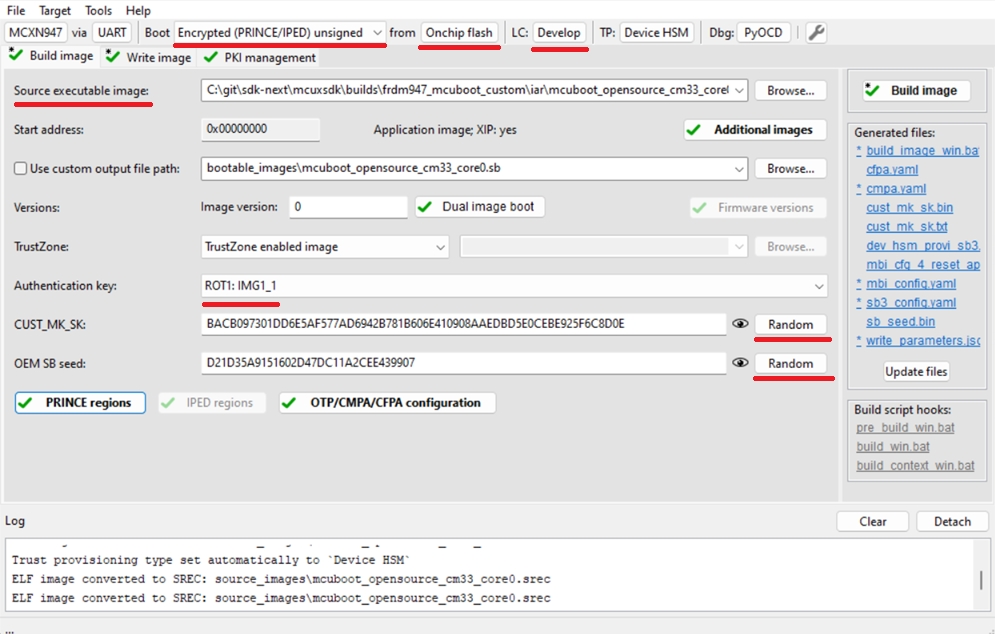Image resolution: width=995 pixels, height=634 pixels.
Task: Open the PRINCE regions configuration
Action: pyautogui.click(x=80, y=403)
